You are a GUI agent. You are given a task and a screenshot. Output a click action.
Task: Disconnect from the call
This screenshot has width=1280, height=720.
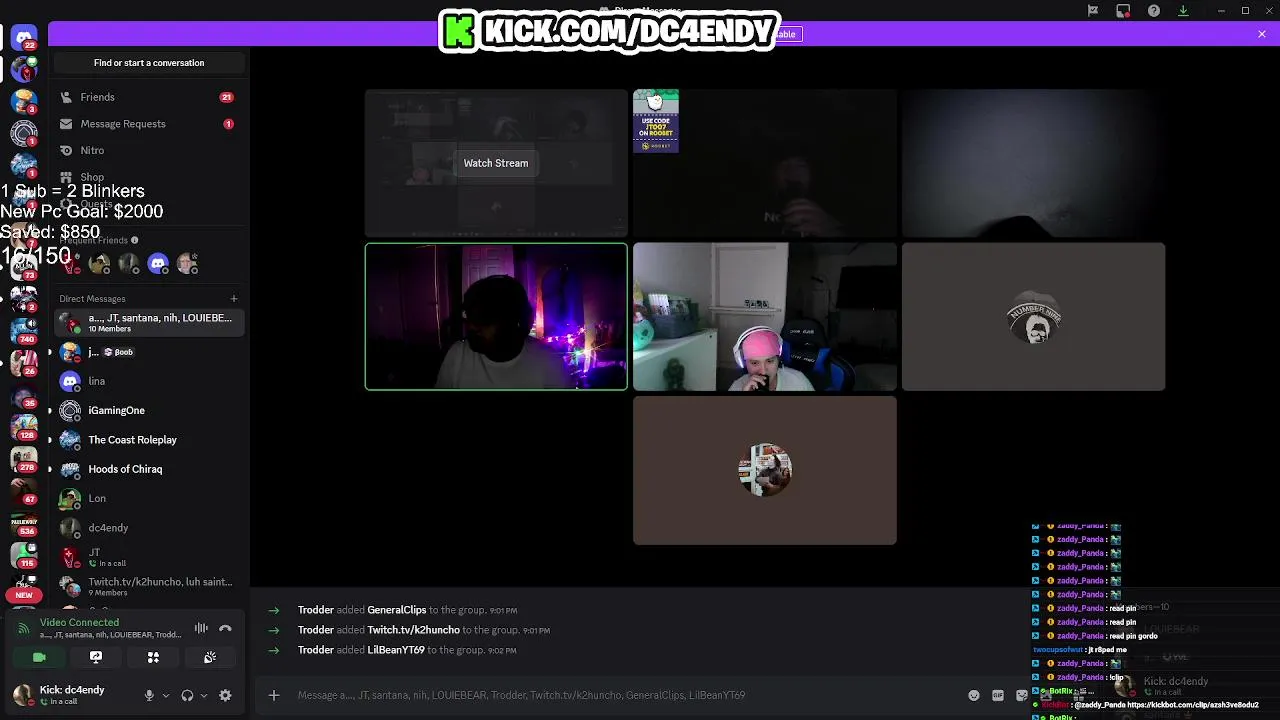click(225, 628)
